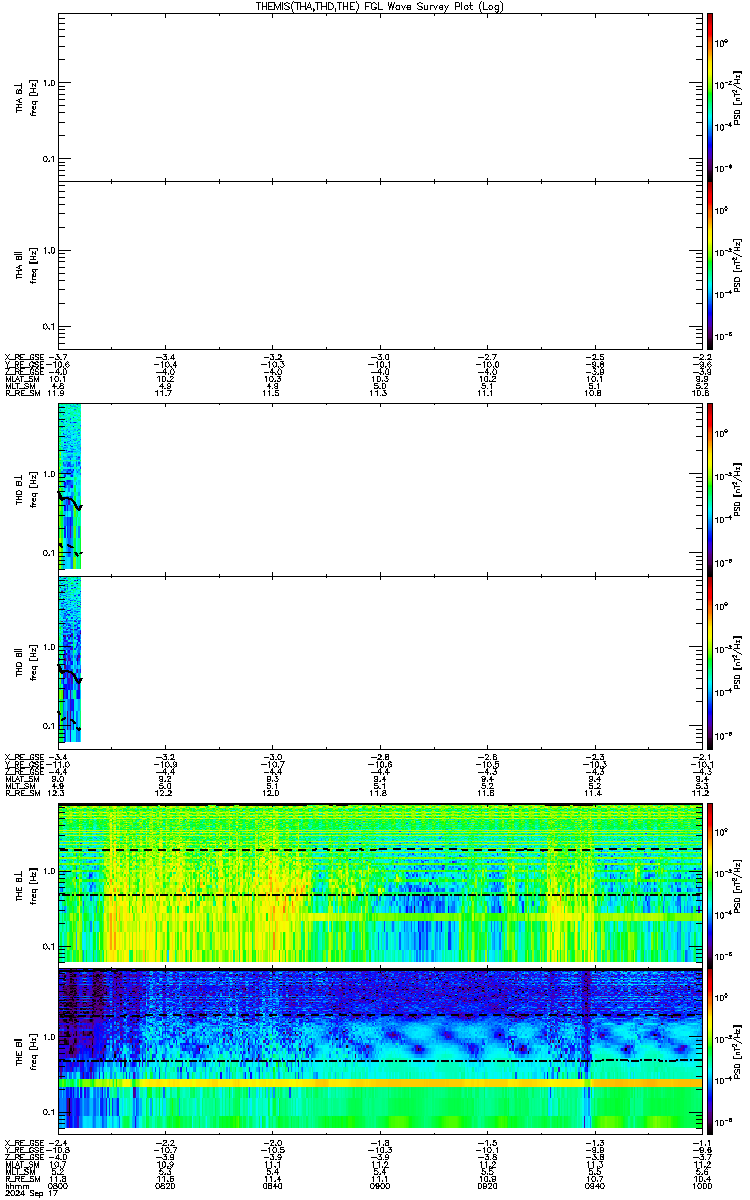
Task: Click the color bar beside the THD BL panel
Action: [709, 488]
